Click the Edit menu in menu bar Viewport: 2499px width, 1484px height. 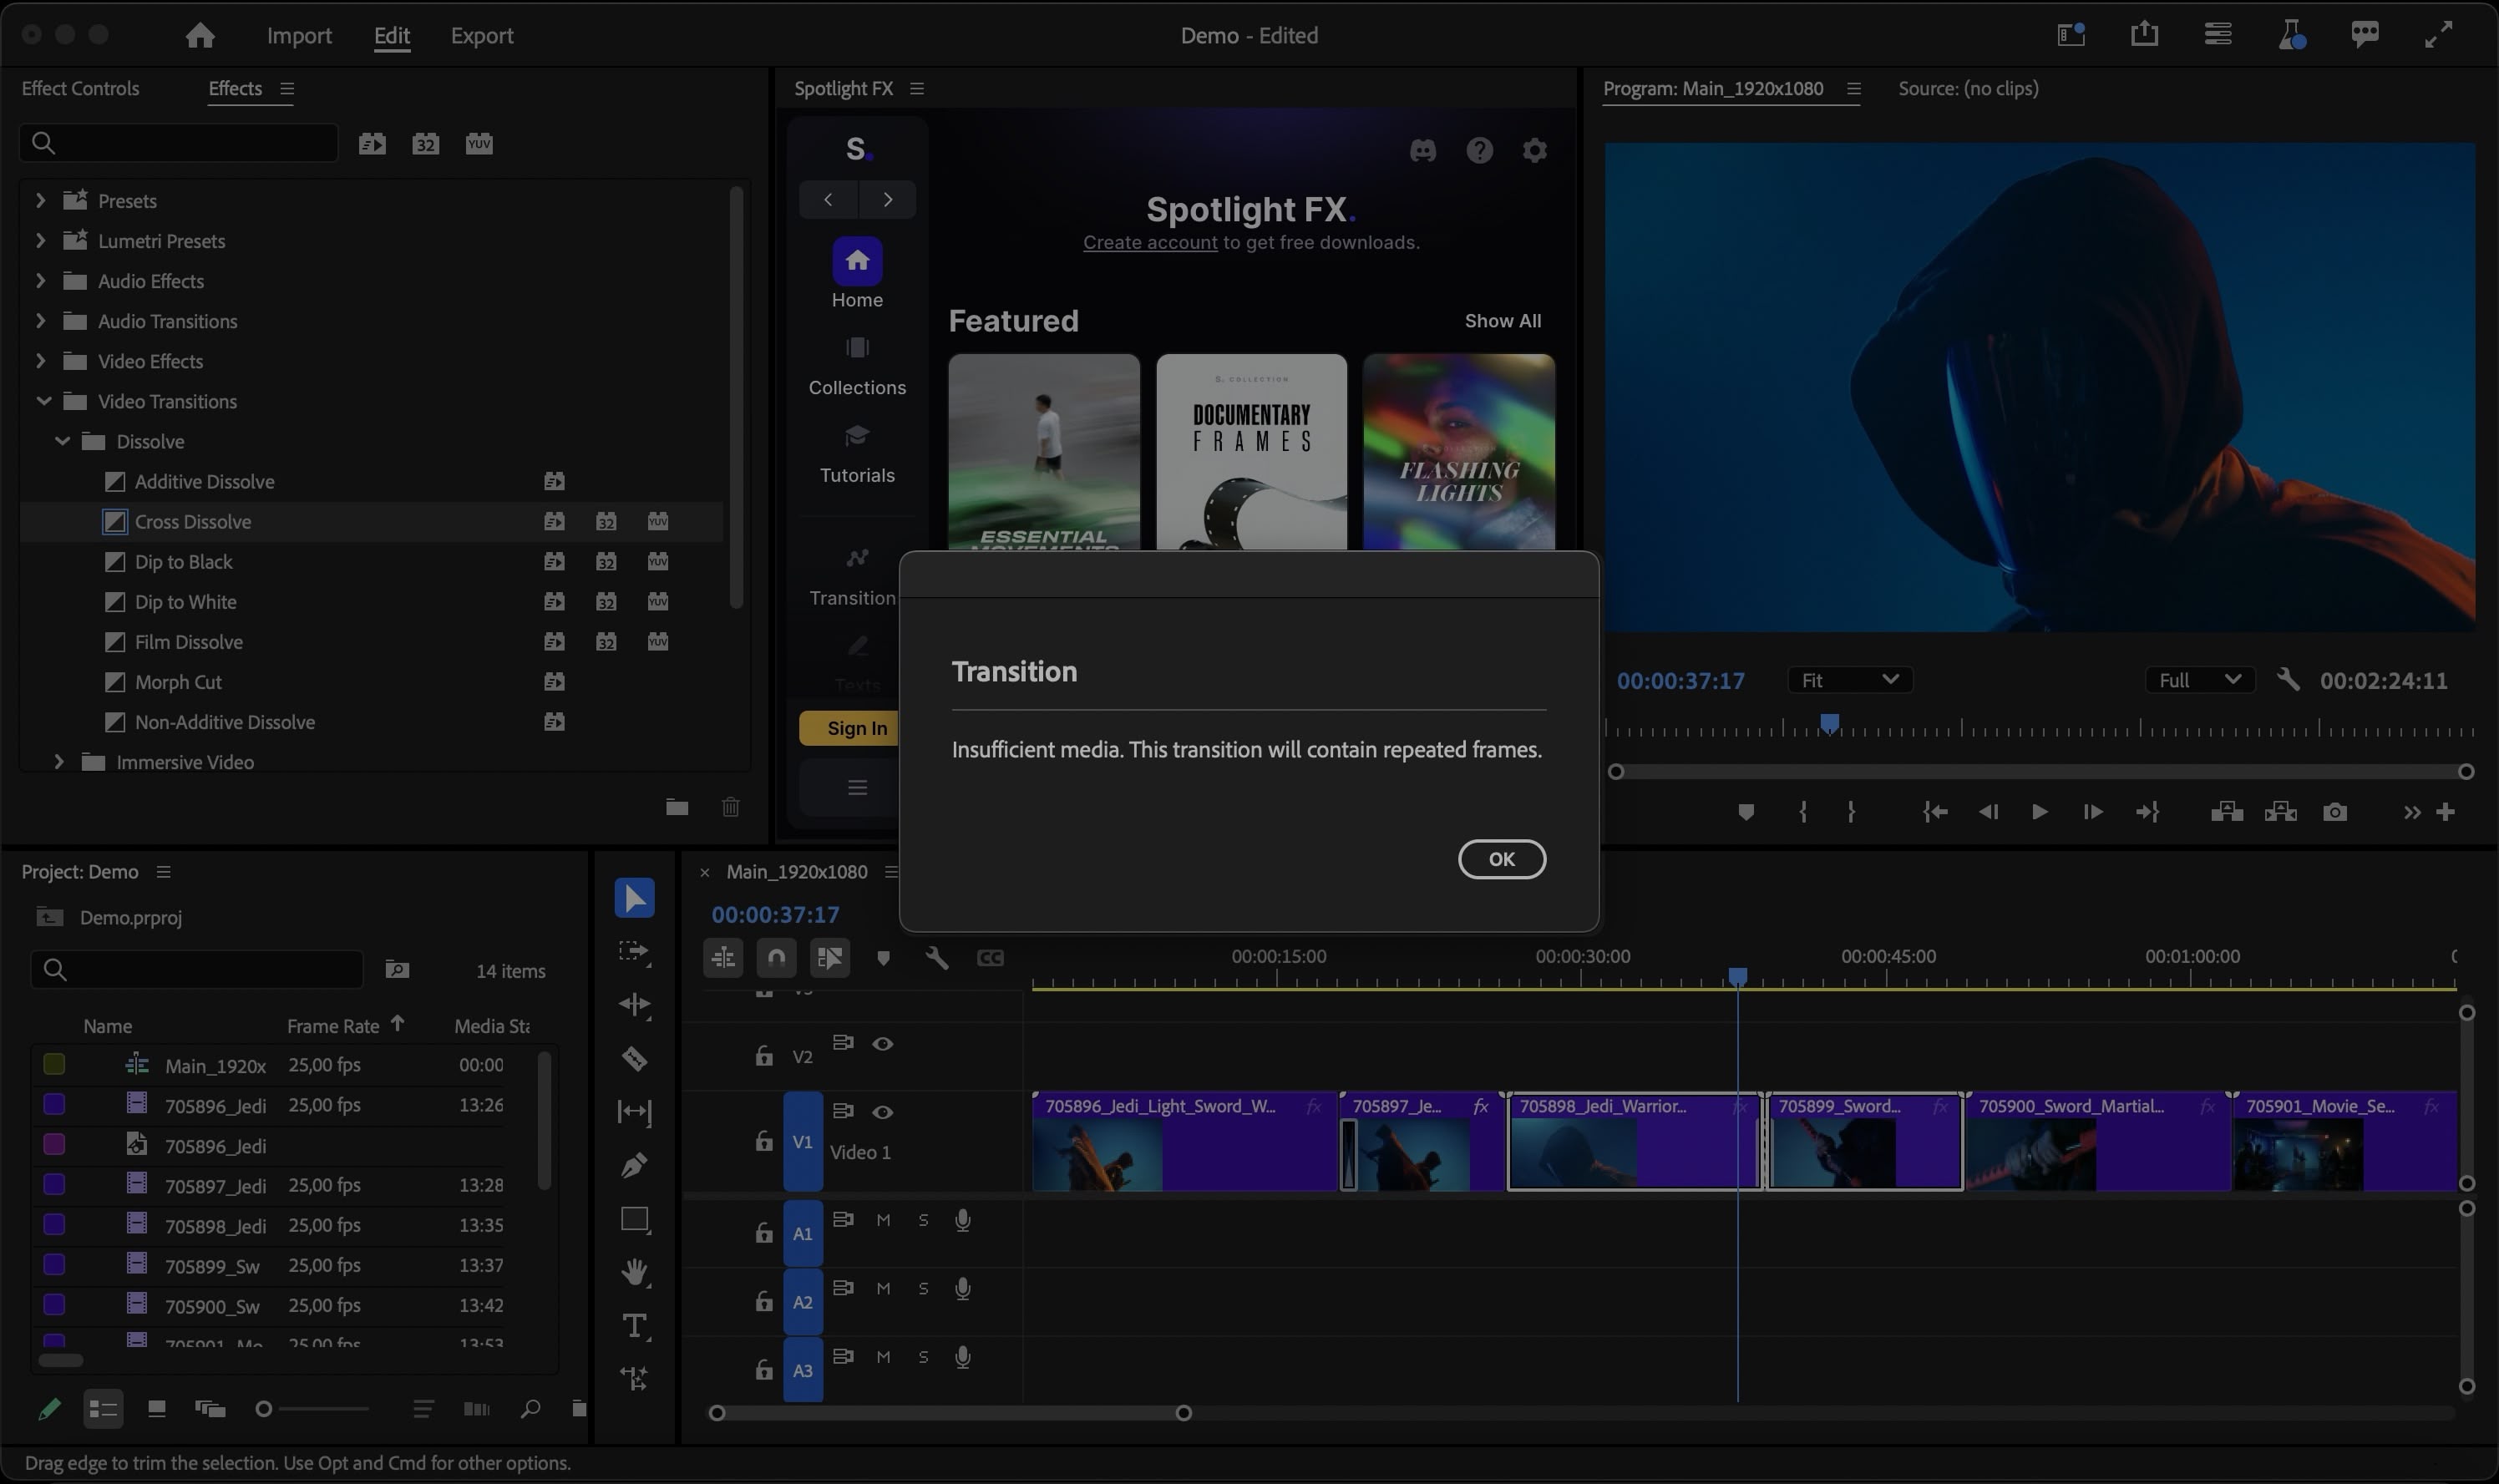click(390, 35)
